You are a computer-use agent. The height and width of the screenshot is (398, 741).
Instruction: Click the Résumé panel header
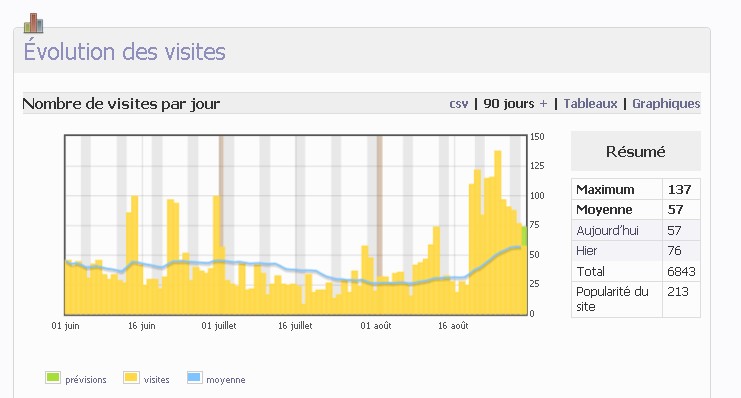636,151
